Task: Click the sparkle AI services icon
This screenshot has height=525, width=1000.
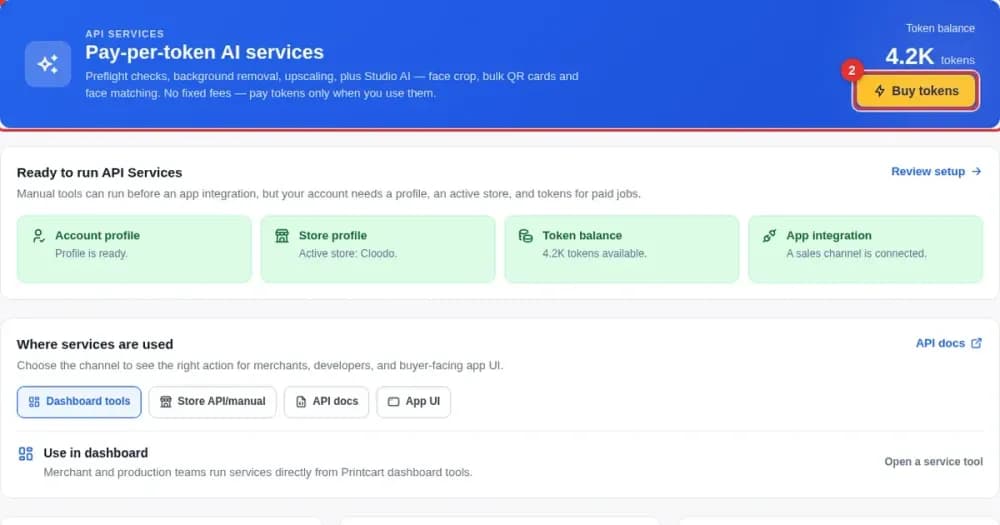Action: tap(48, 64)
